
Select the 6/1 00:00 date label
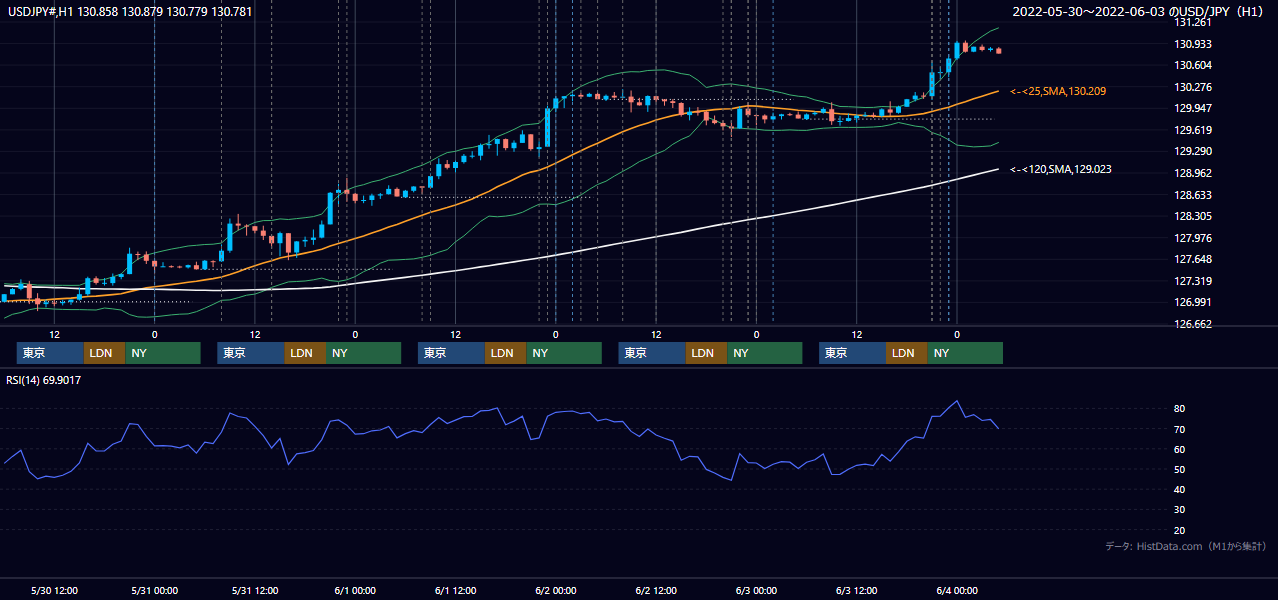coord(355,590)
